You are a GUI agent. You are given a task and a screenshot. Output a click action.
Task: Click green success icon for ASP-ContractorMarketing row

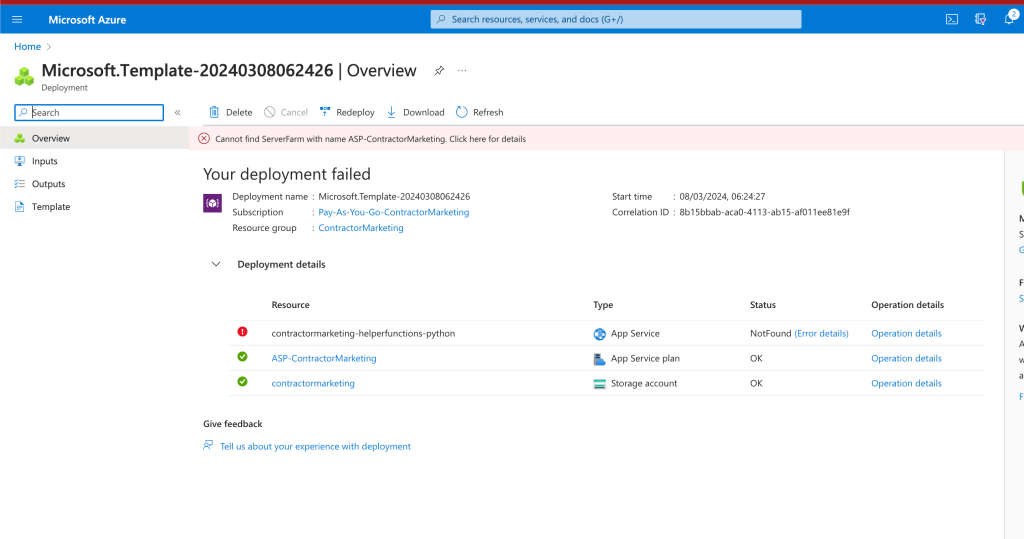[242, 357]
